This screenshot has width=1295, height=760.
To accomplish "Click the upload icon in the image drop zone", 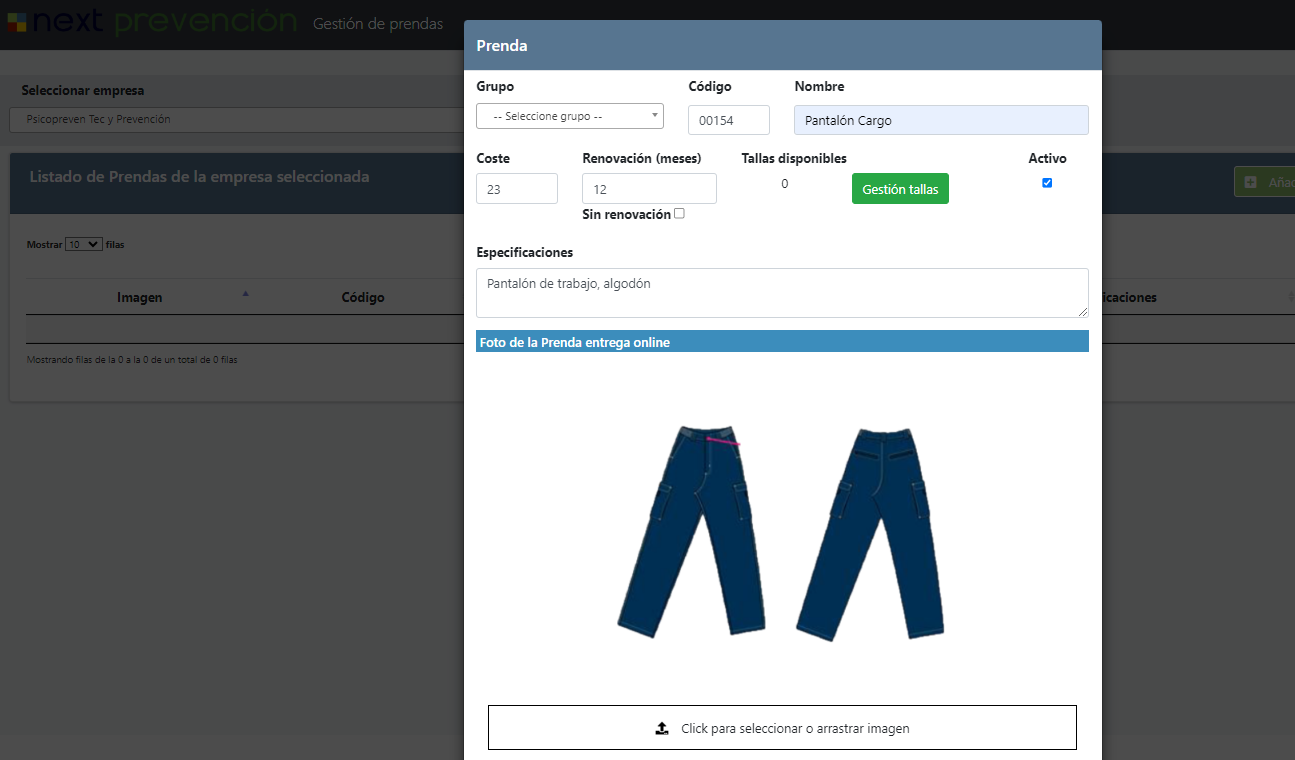I will (x=662, y=729).
